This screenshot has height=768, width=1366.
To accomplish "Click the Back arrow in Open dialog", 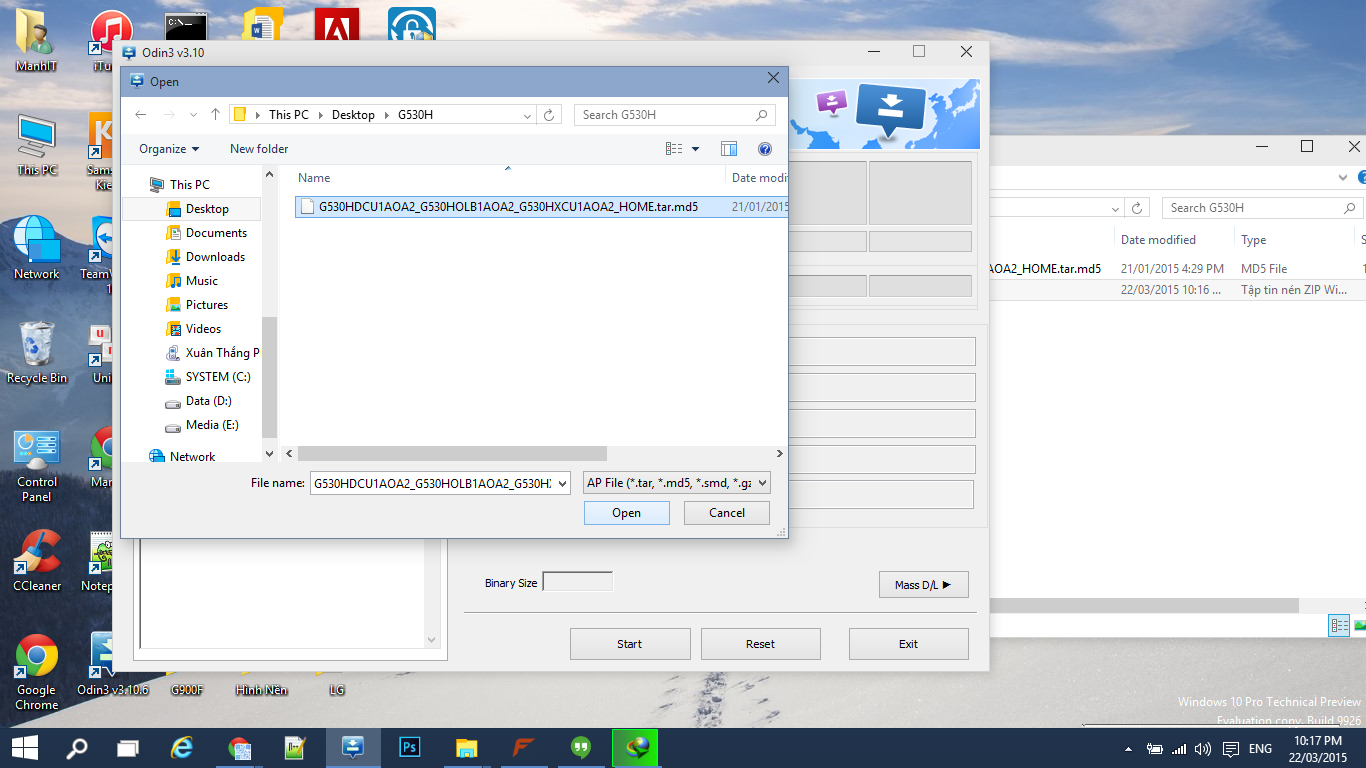I will tap(141, 115).
